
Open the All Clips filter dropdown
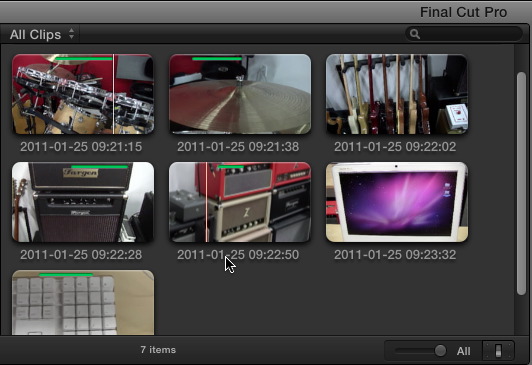coord(42,34)
